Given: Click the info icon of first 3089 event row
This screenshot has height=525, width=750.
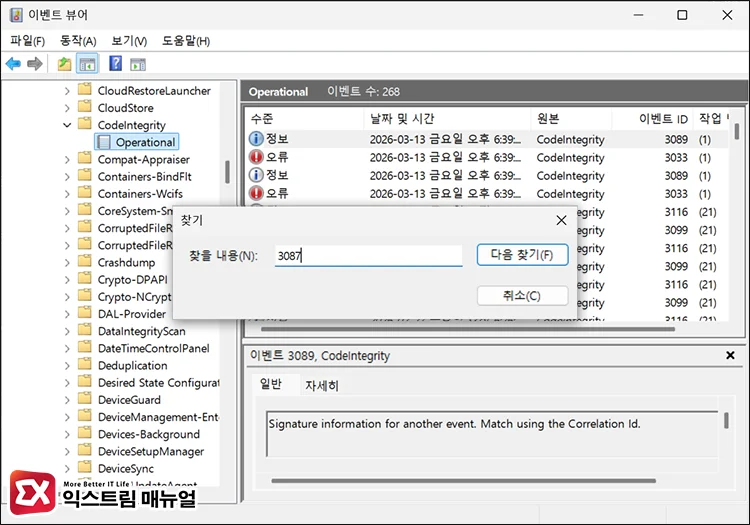Looking at the screenshot, I should pos(256,139).
